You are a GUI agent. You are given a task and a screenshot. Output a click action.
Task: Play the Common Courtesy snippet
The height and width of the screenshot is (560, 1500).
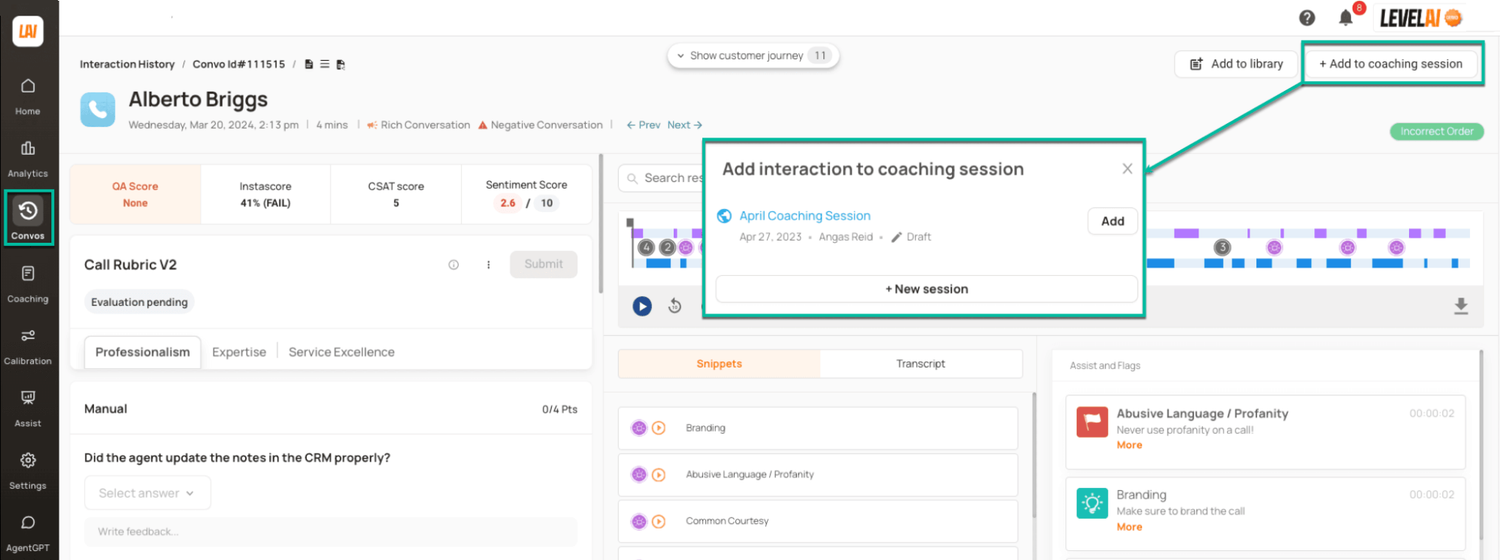[659, 521]
